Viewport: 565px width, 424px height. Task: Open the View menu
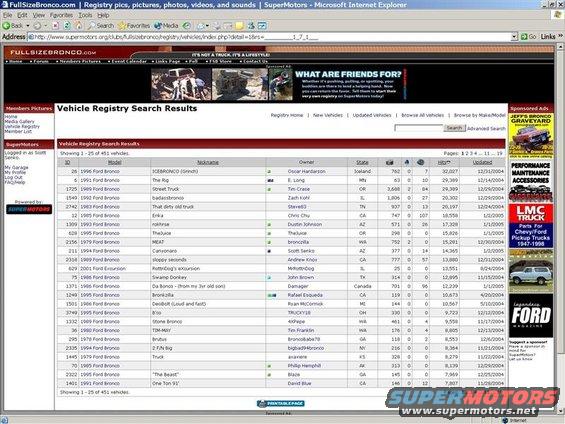coord(39,15)
